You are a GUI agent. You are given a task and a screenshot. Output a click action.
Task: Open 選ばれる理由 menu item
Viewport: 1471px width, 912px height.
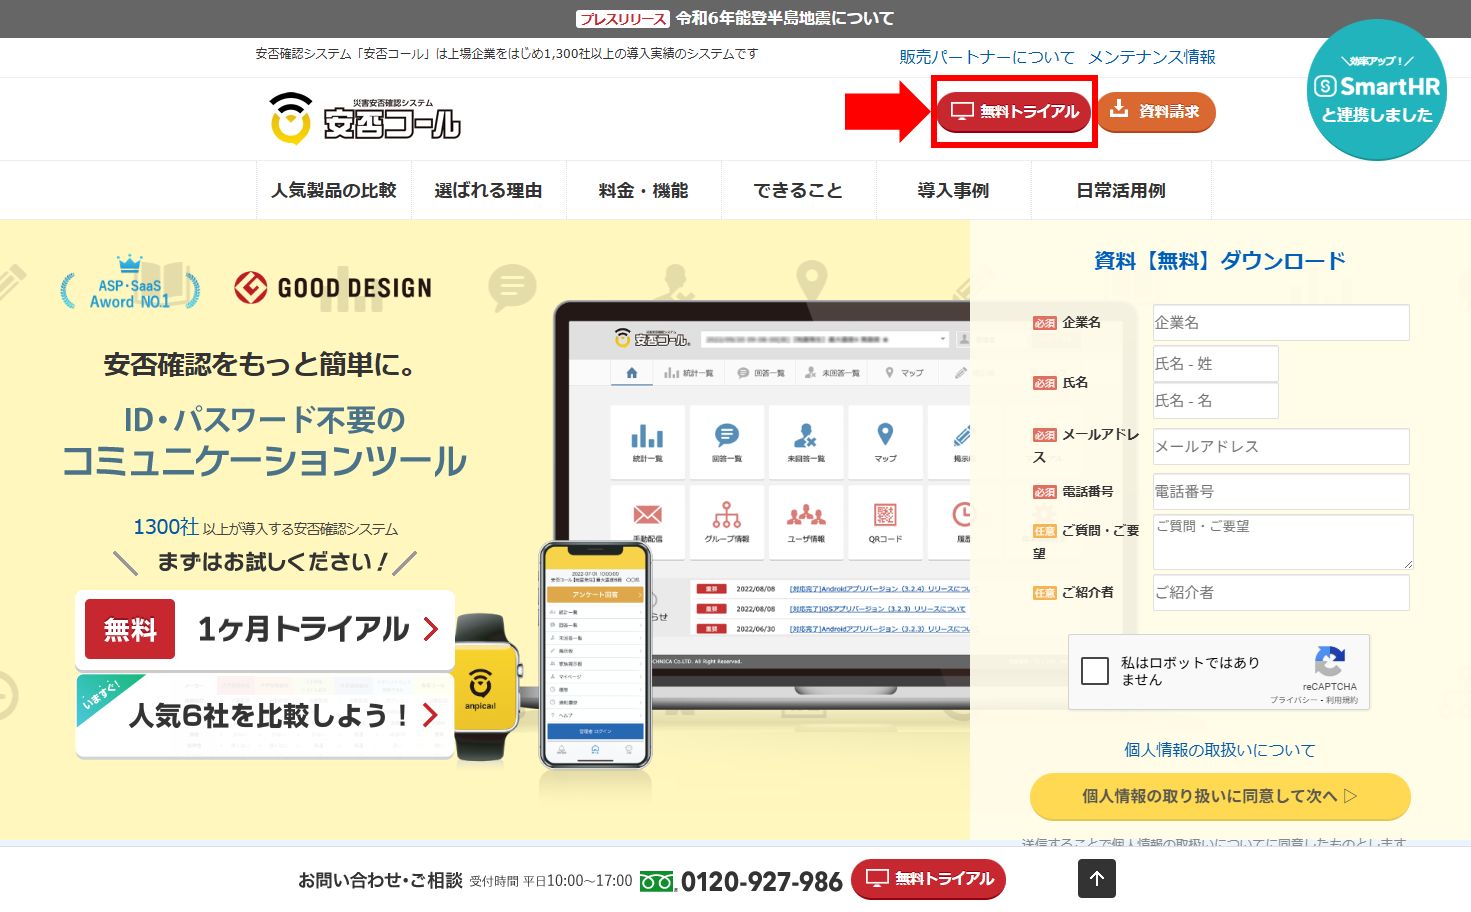(488, 190)
